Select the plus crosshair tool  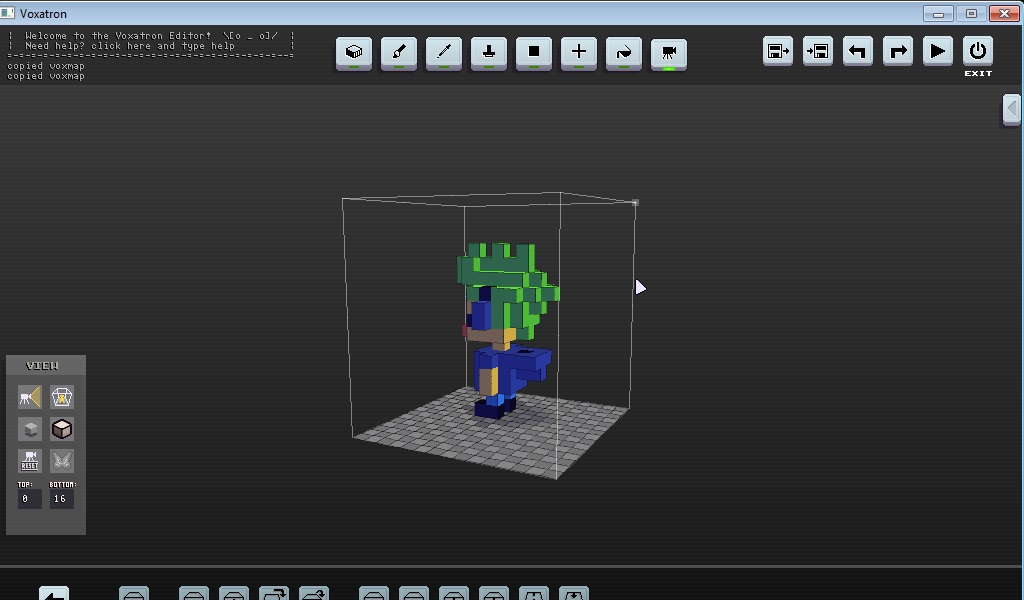579,52
